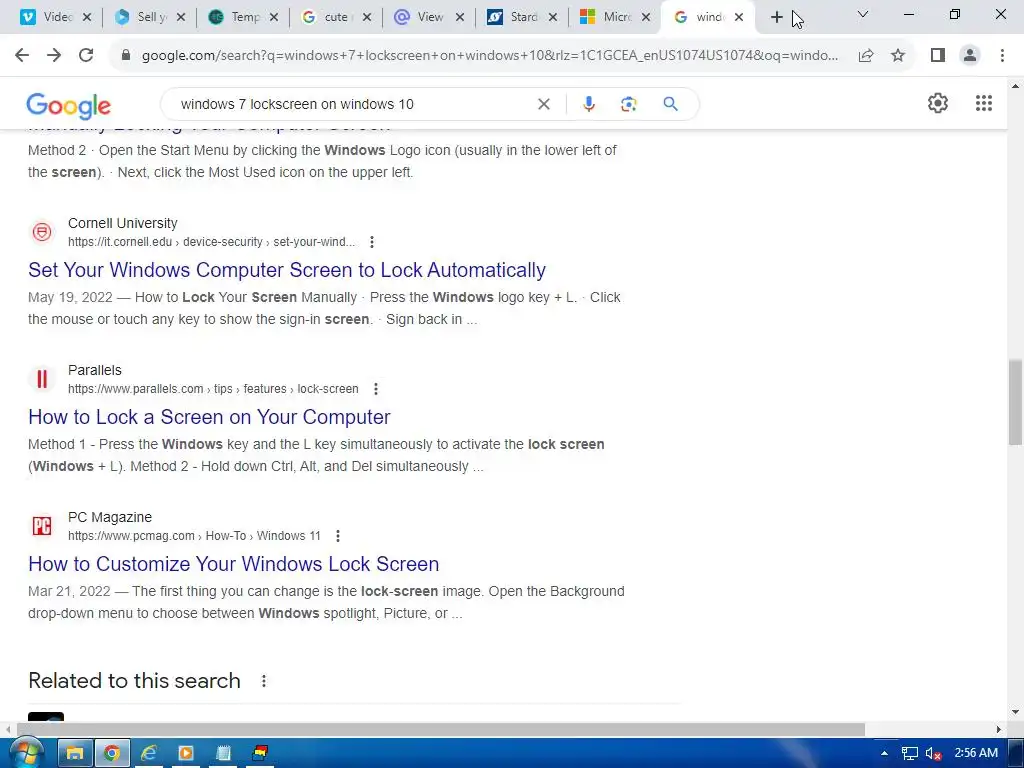The width and height of the screenshot is (1024, 768).
Task: Click the Cornell University favicon
Action: click(x=42, y=232)
